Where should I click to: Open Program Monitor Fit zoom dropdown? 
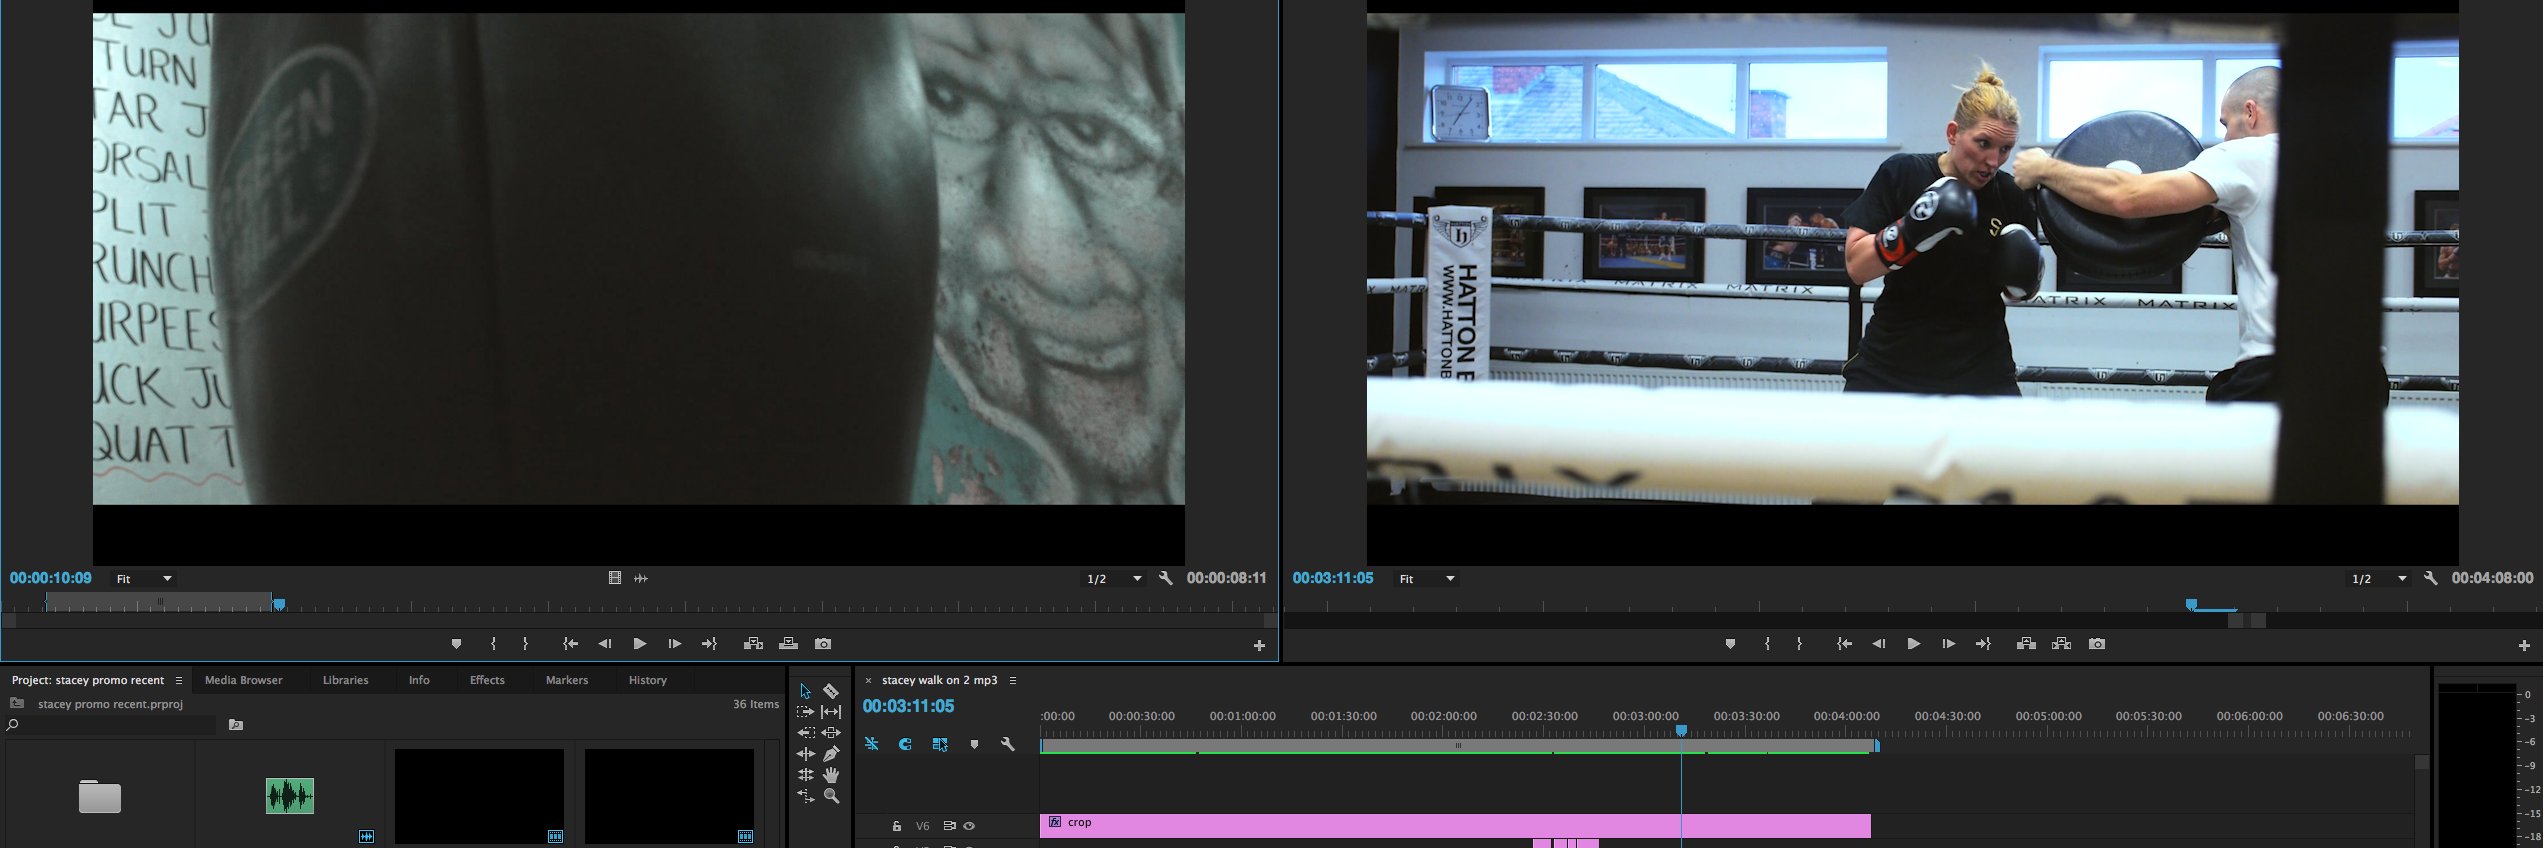pos(1427,579)
